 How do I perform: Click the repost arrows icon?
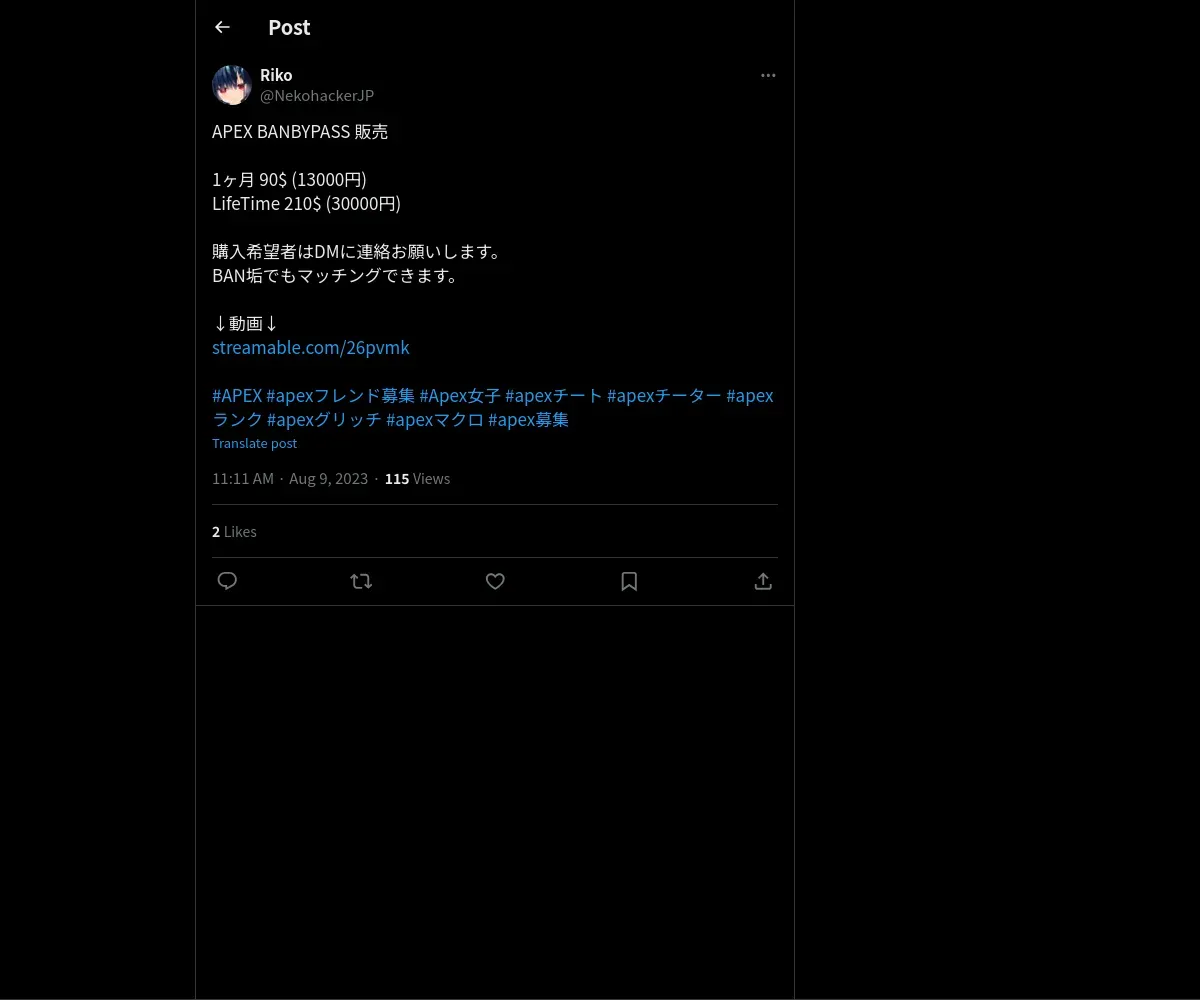pos(361,581)
